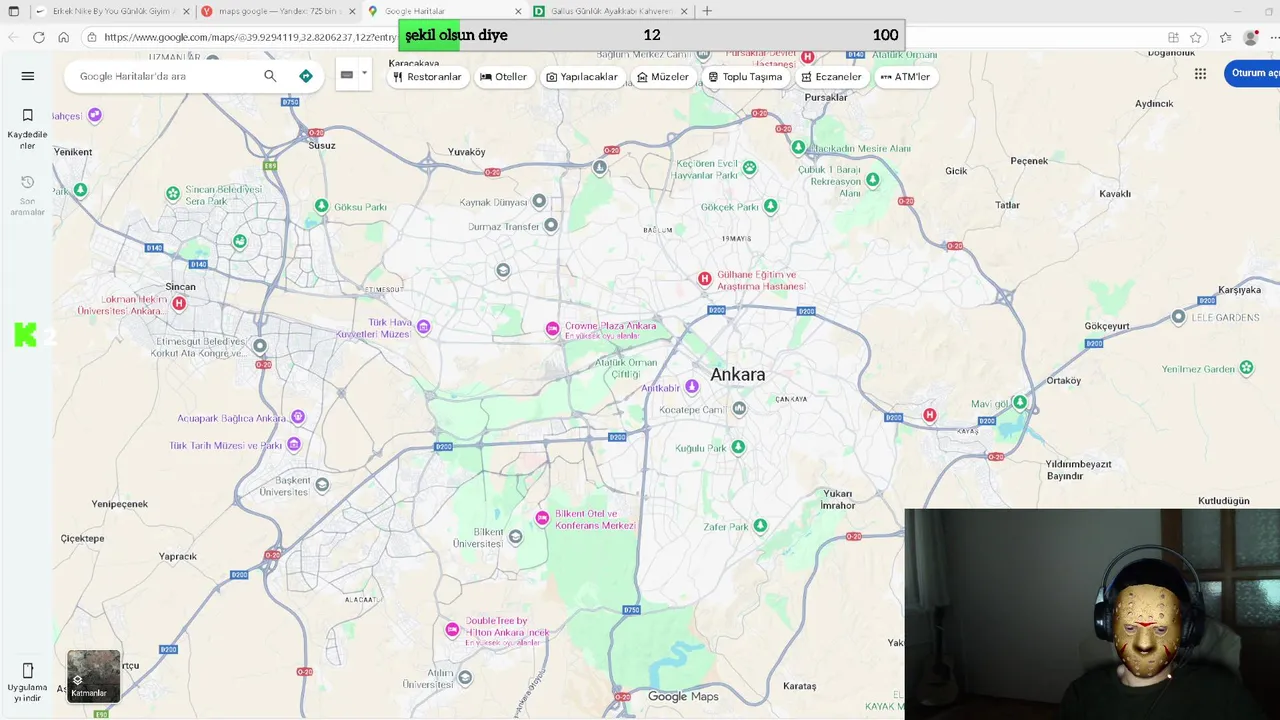Go to browser home page
The image size is (1280, 720).
coord(63,37)
